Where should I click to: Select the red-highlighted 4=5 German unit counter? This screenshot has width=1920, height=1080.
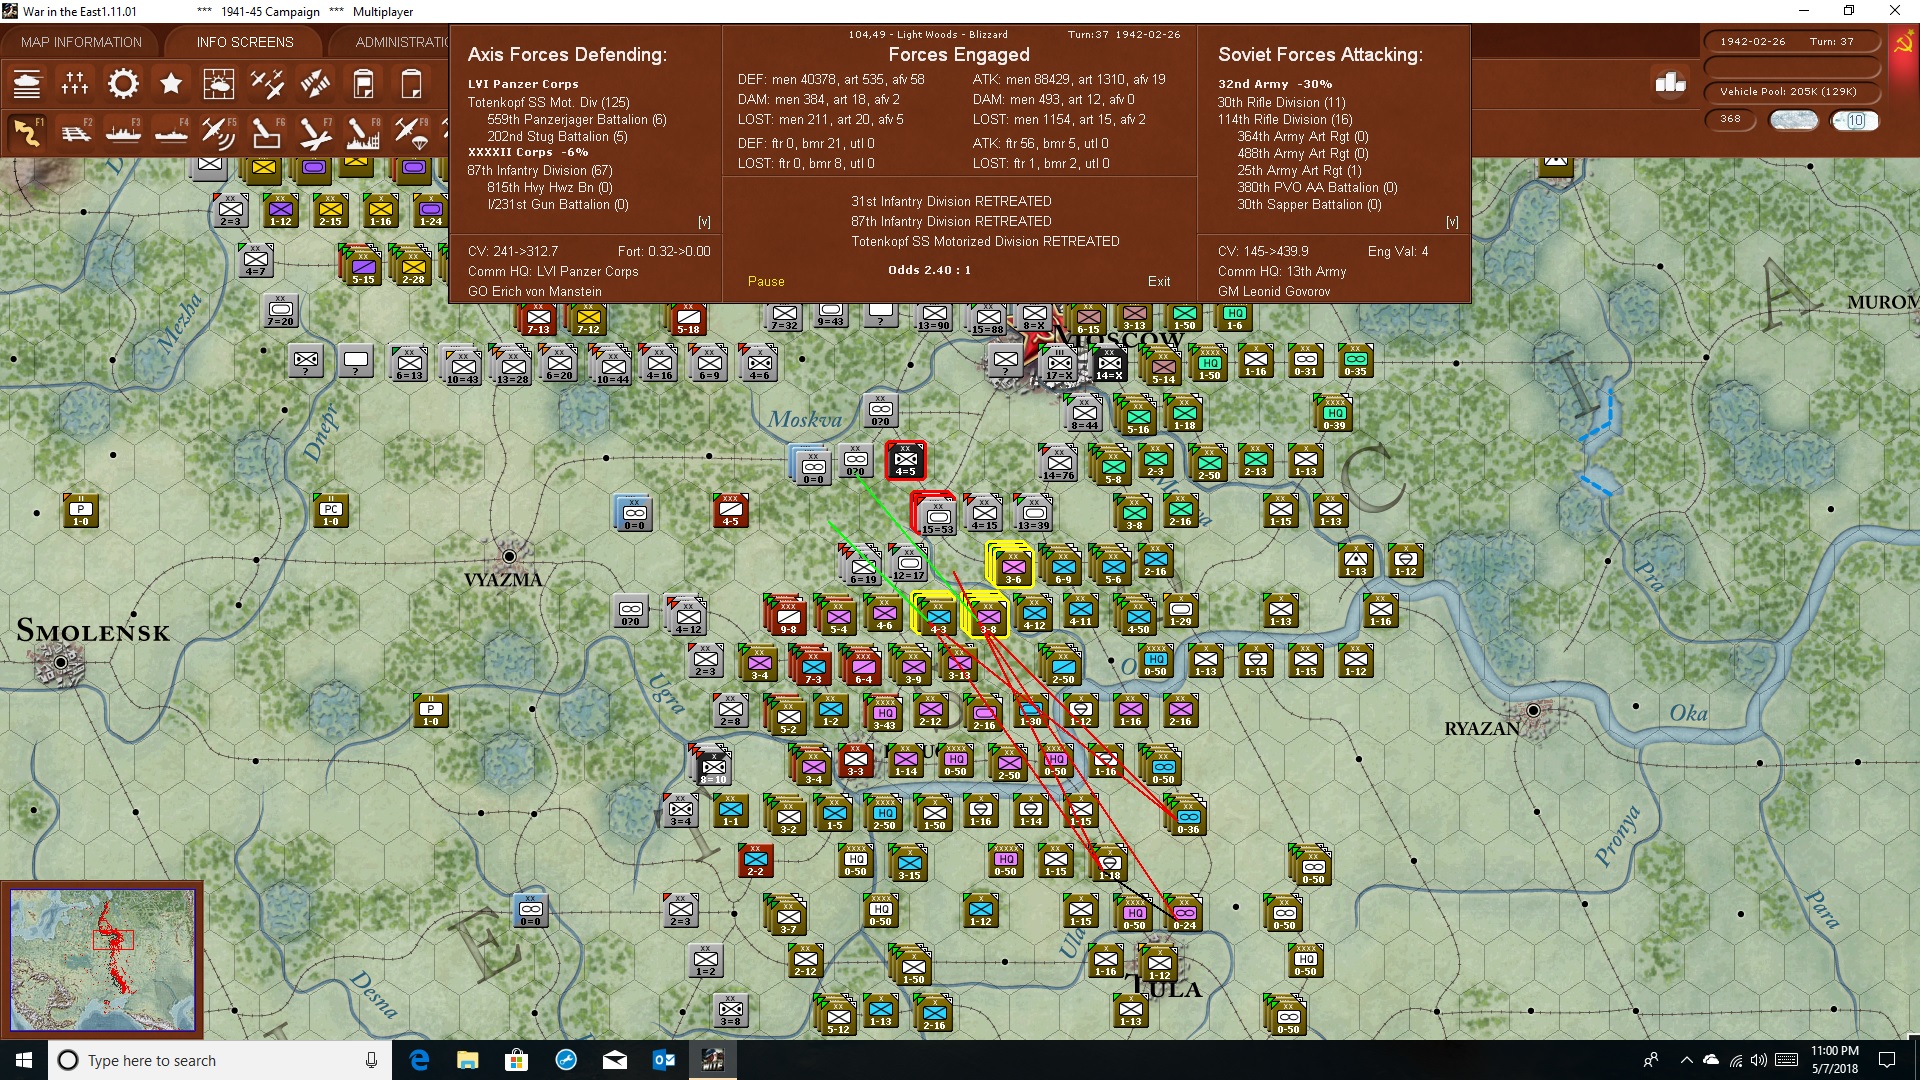(905, 460)
